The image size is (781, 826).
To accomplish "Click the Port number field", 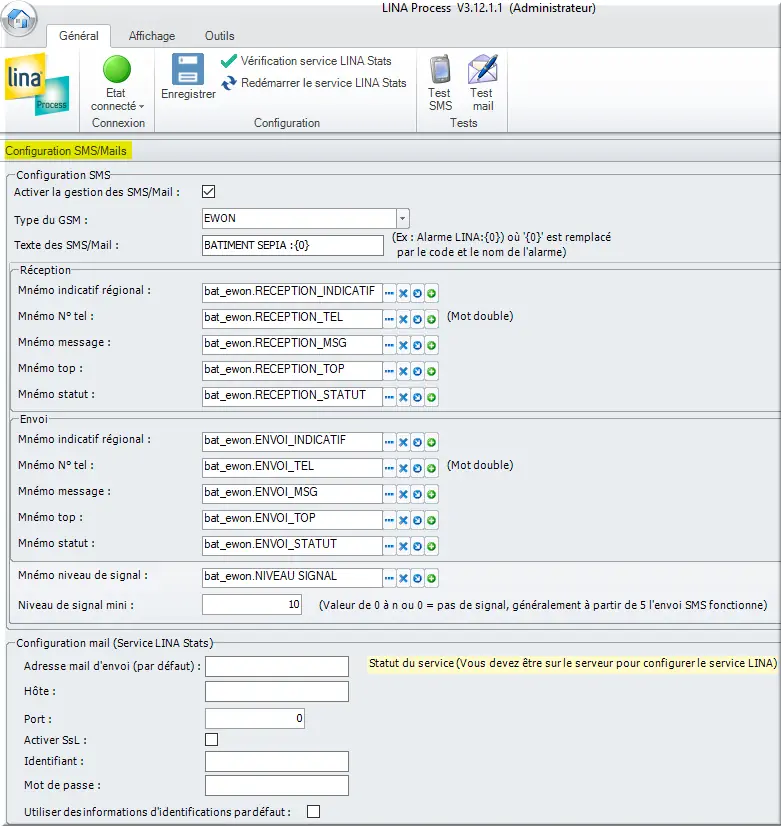I will pos(255,719).
